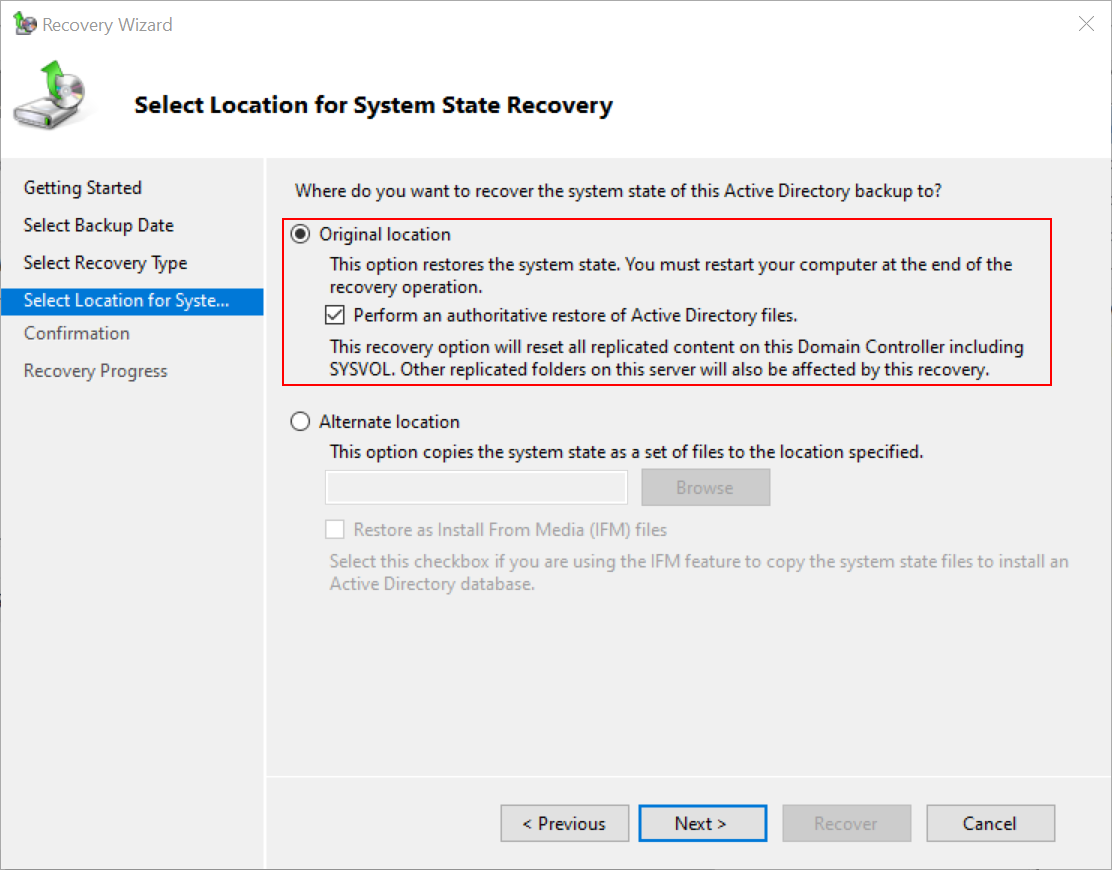Open the Recovery Progress step
Viewport: 1112px width, 870px height.
[x=95, y=370]
